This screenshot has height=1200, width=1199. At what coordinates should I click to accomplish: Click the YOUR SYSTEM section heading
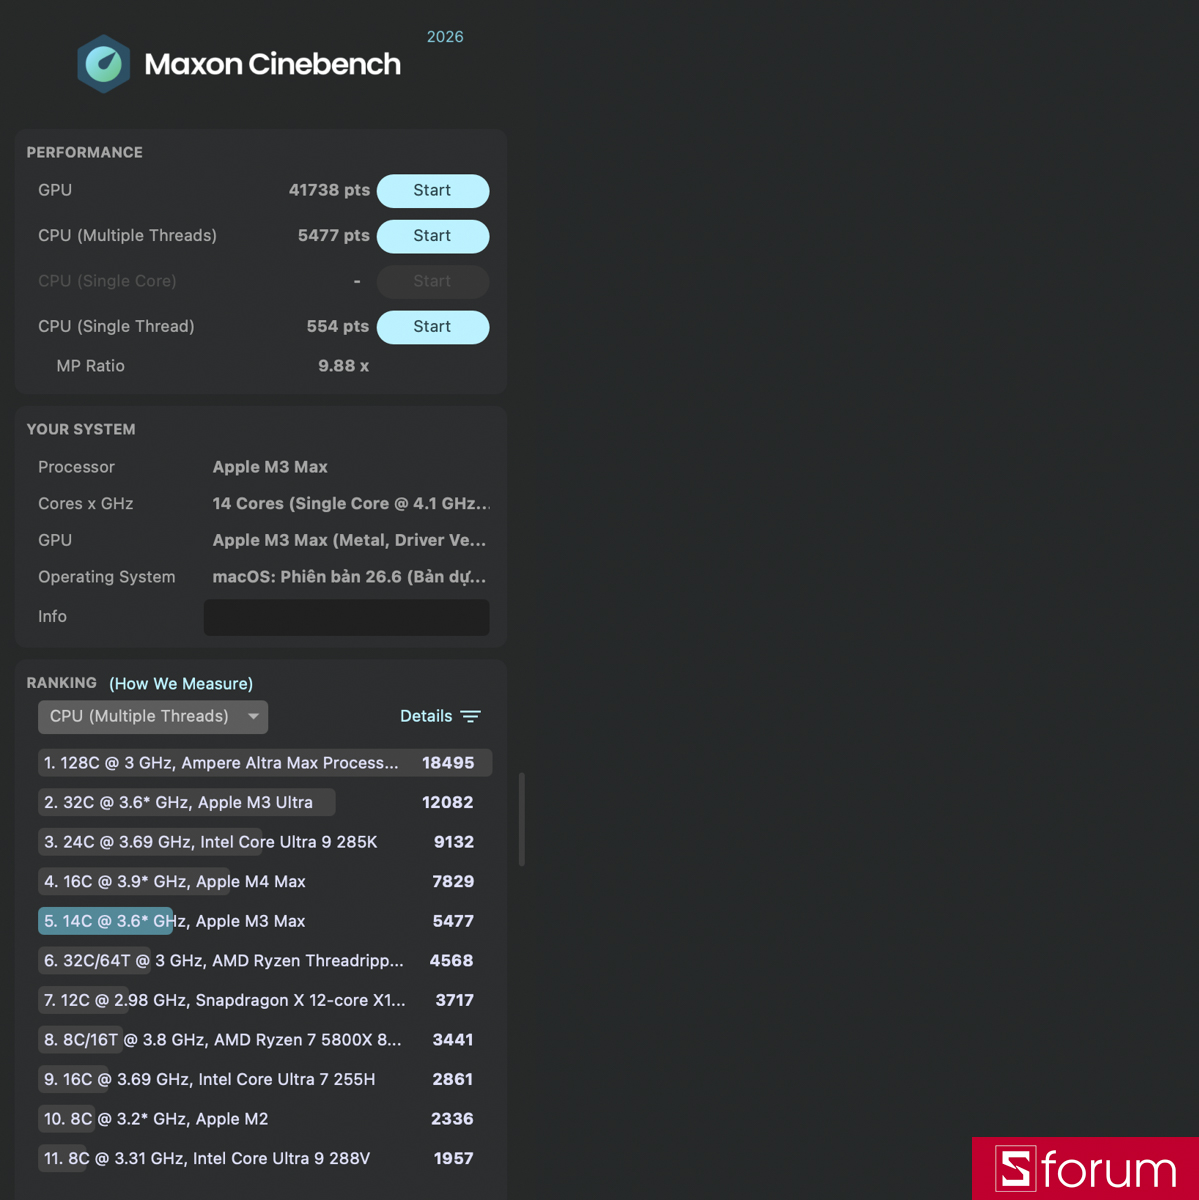pos(81,430)
